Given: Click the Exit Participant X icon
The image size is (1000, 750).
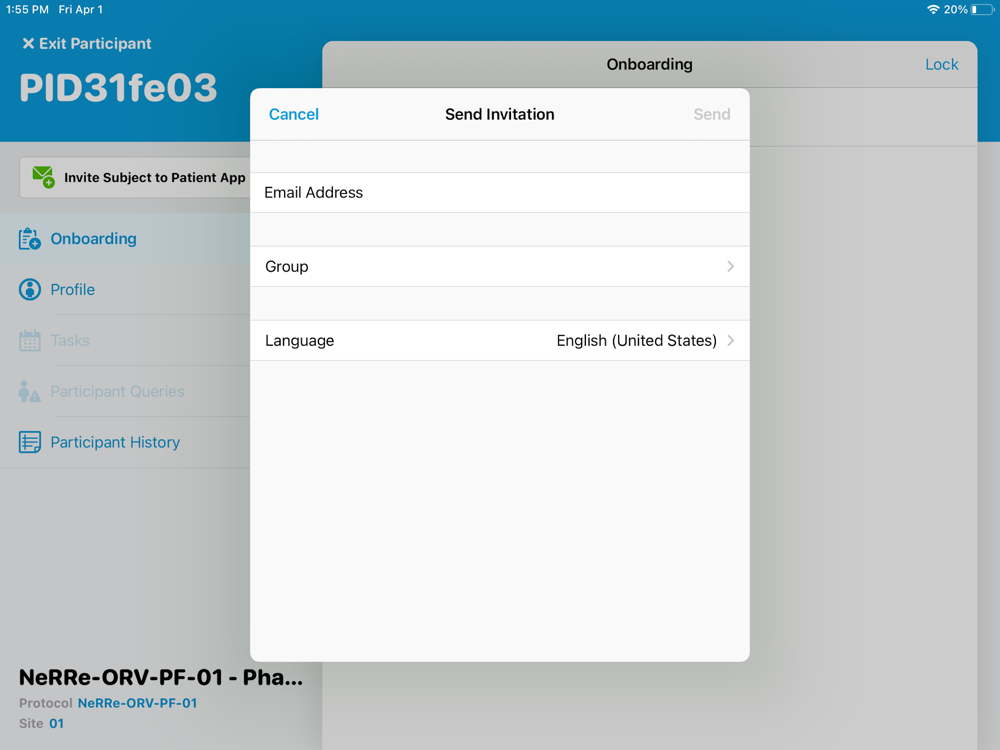Looking at the screenshot, I should coord(28,43).
